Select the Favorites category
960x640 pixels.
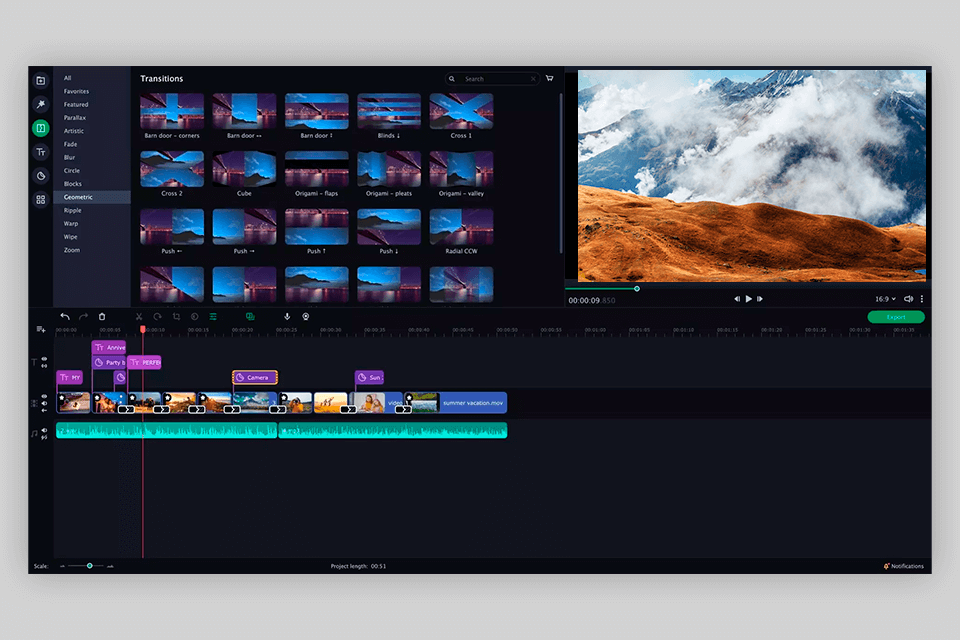point(77,91)
